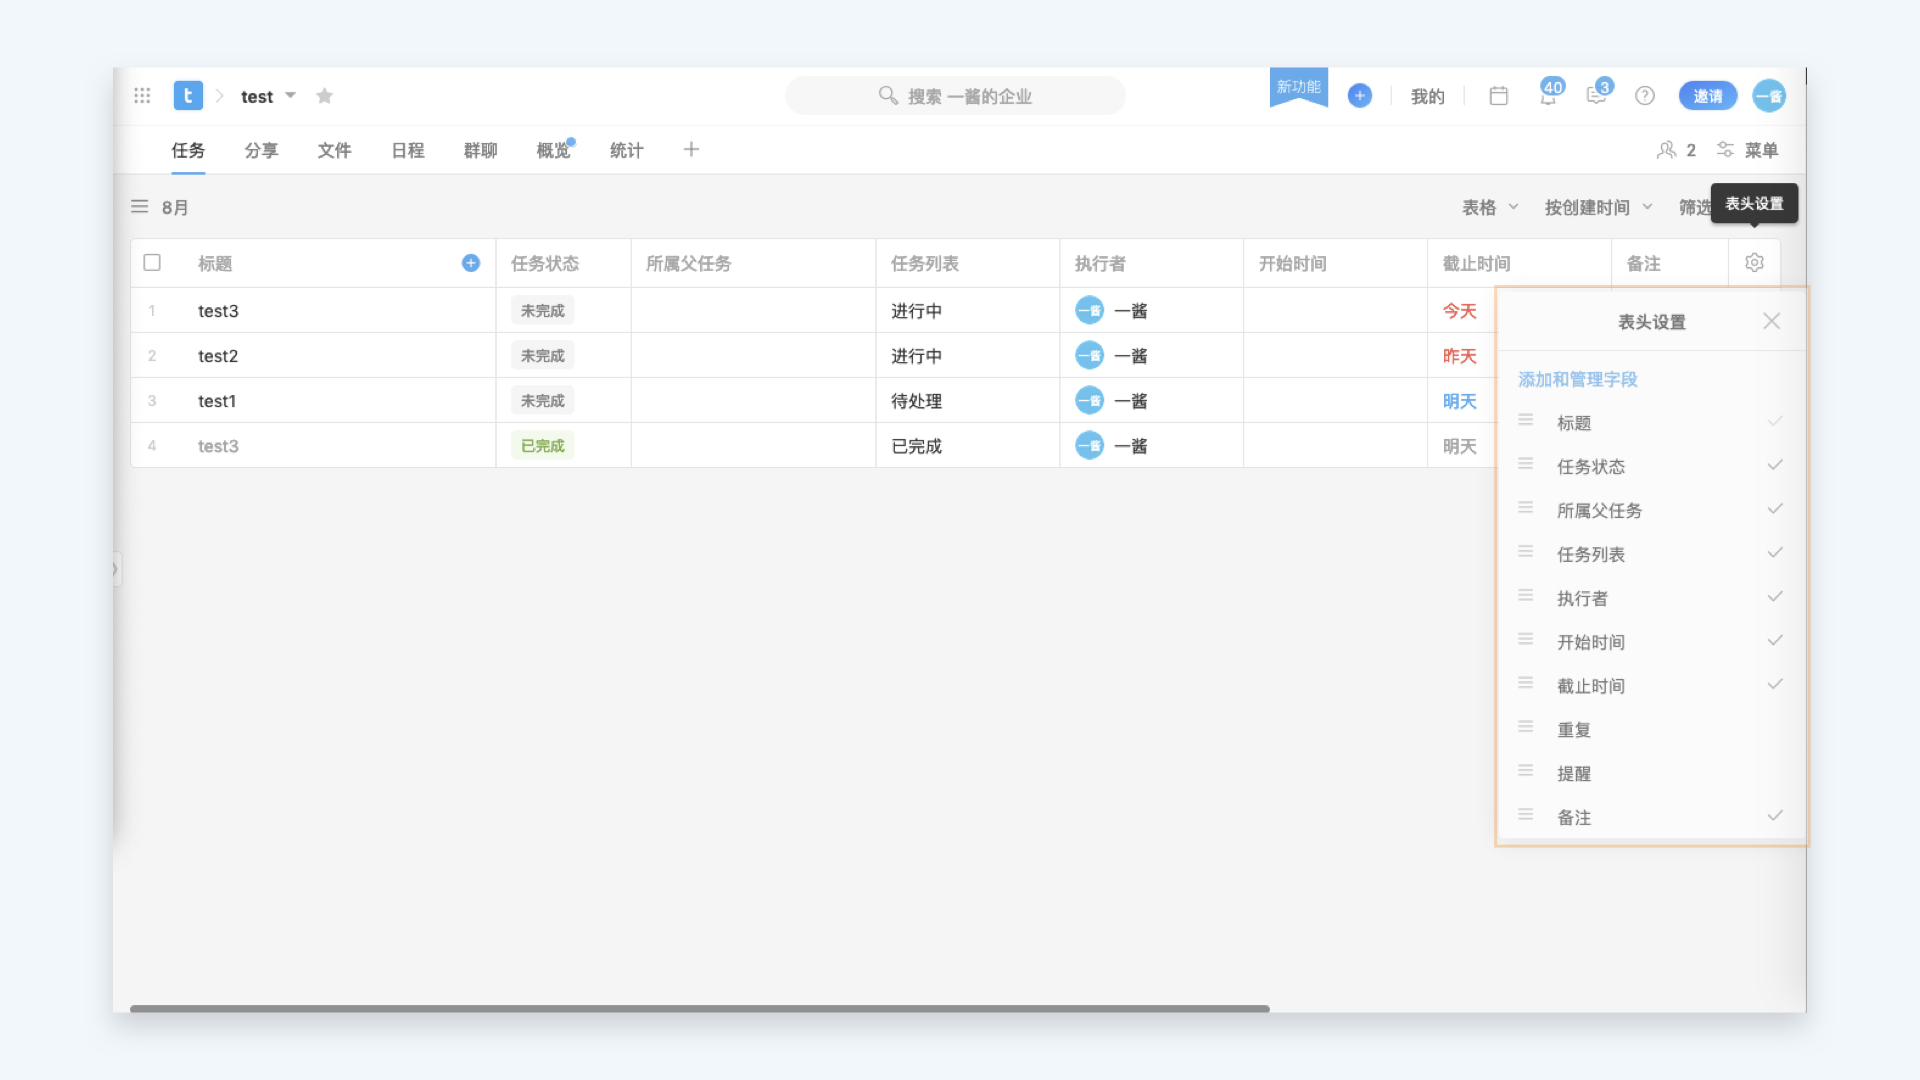
Task: Open the calendar icon in top bar
Action: point(1498,96)
